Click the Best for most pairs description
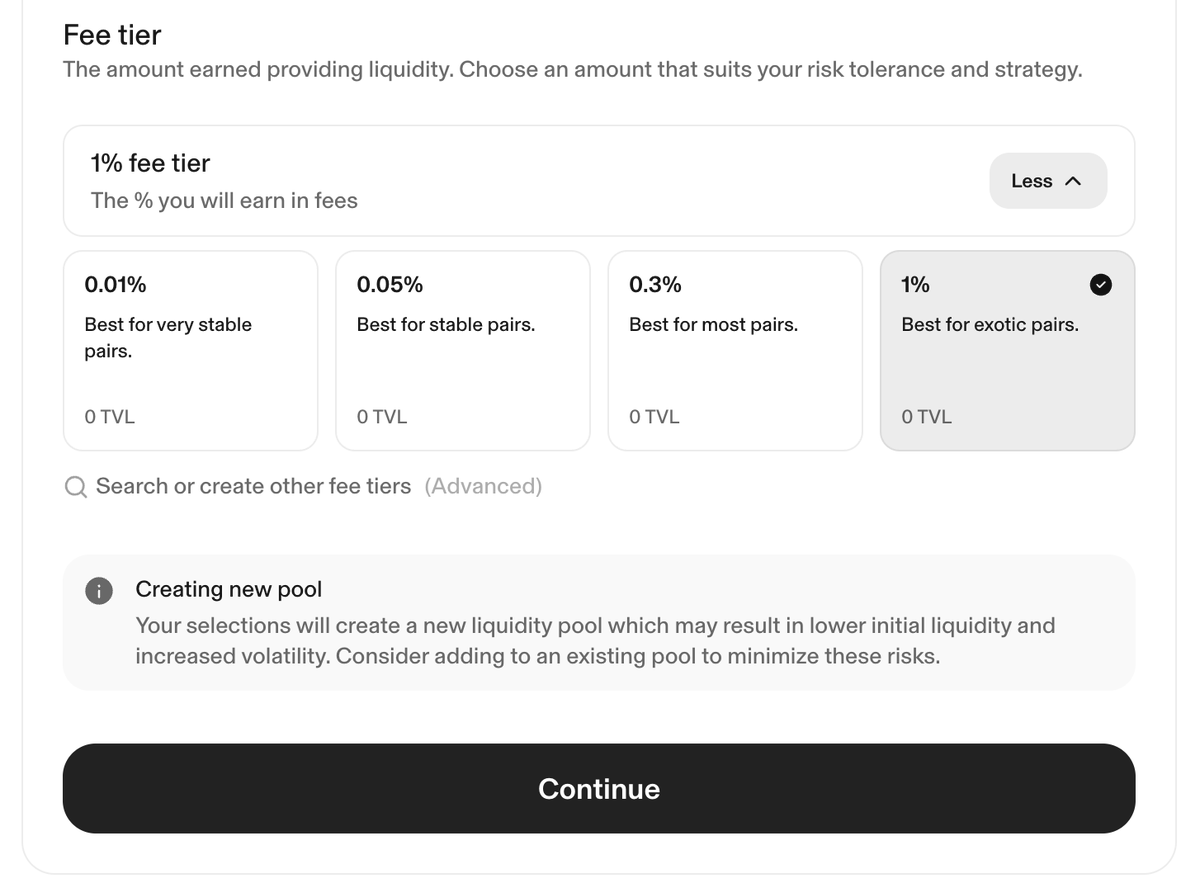 tap(713, 325)
